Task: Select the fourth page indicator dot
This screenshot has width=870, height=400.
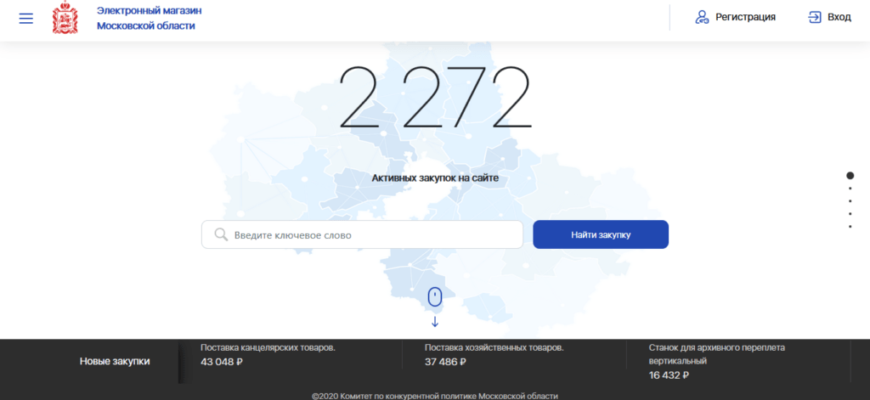Action: point(850,214)
